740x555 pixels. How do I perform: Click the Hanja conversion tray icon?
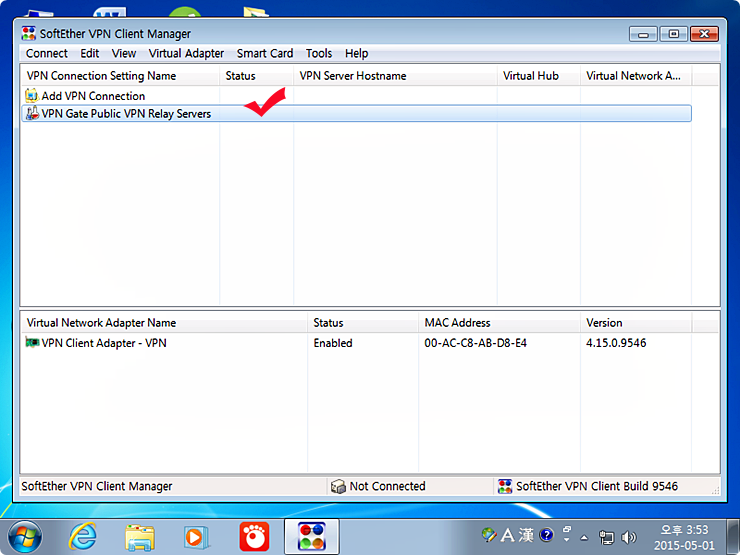click(526, 535)
